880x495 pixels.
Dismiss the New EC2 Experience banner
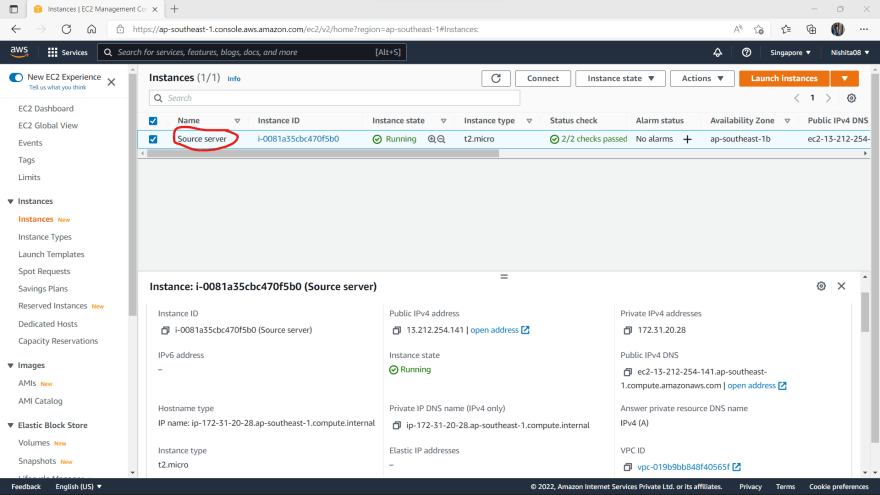tap(111, 82)
